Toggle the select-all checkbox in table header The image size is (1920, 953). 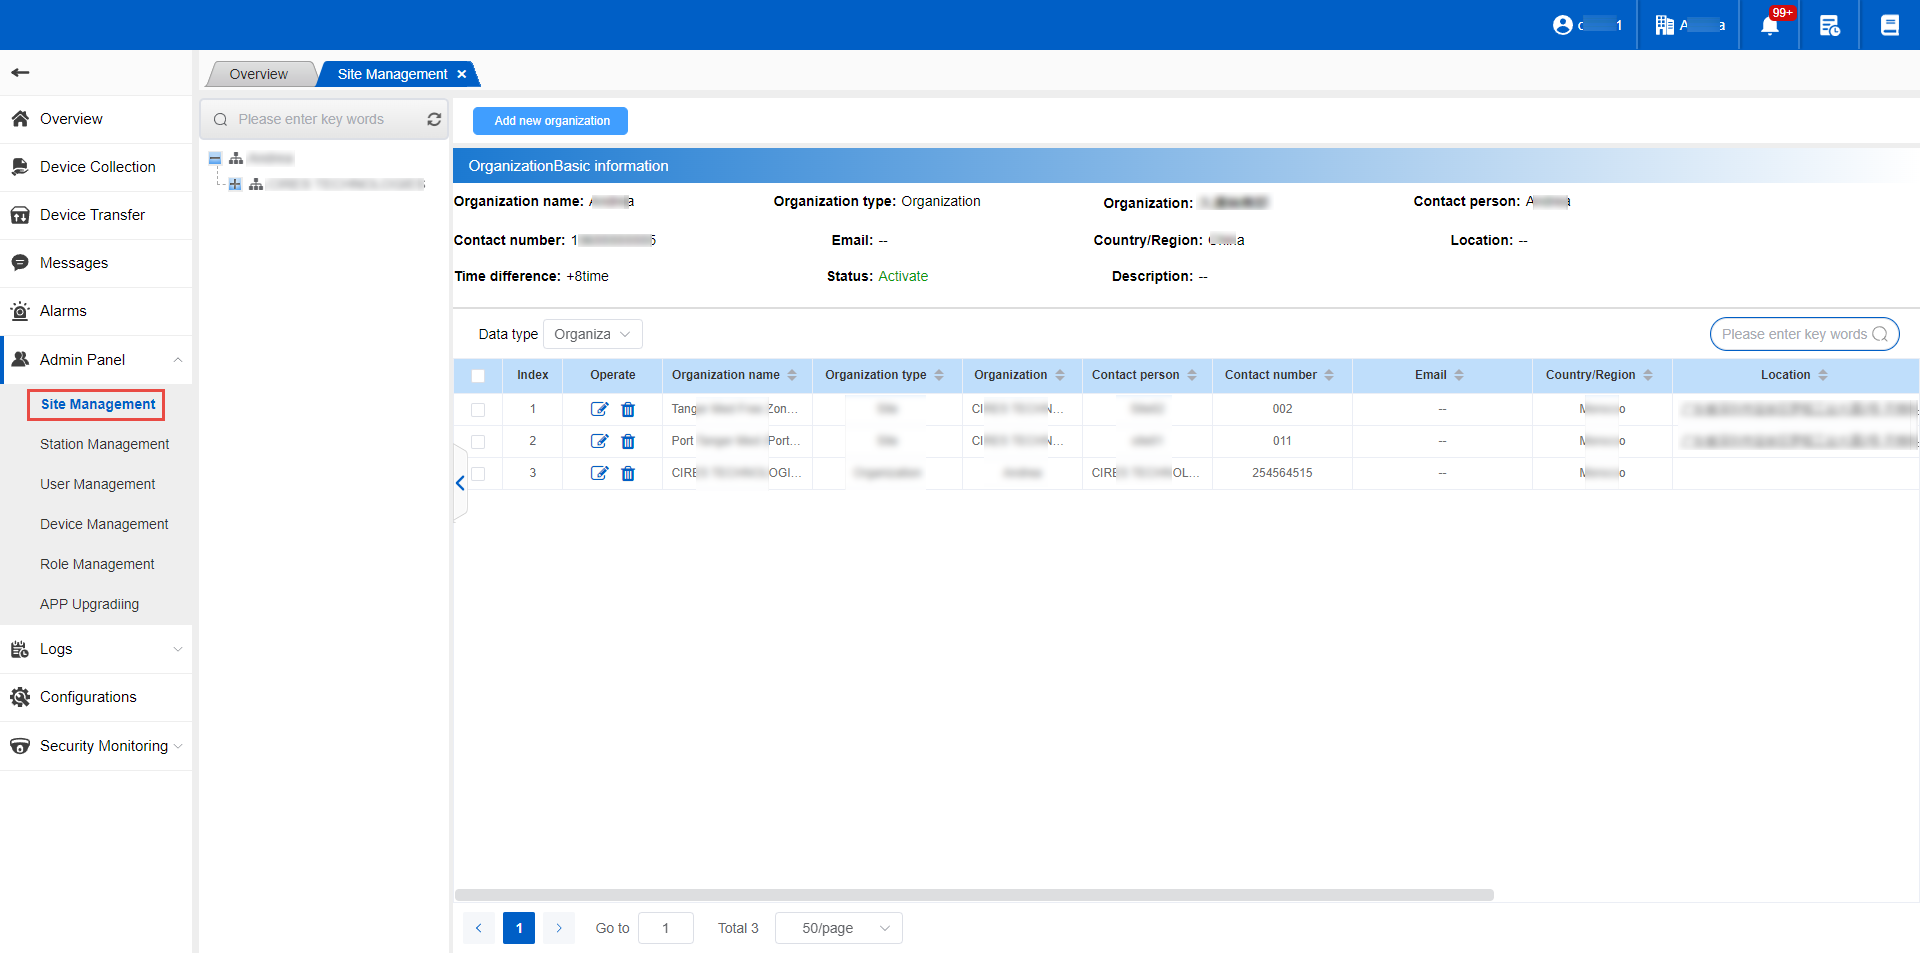(478, 376)
